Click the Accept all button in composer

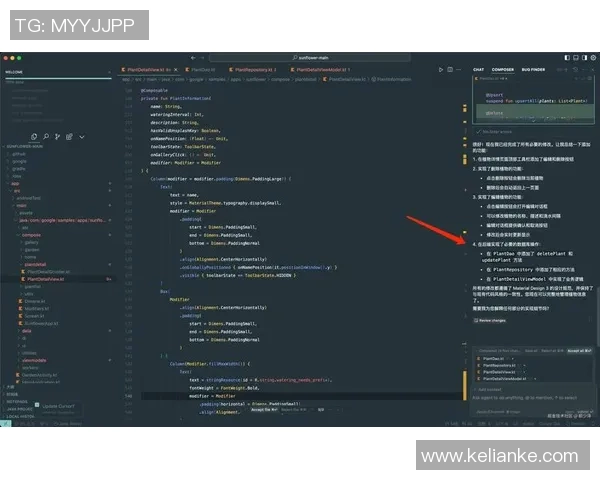(x=580, y=351)
